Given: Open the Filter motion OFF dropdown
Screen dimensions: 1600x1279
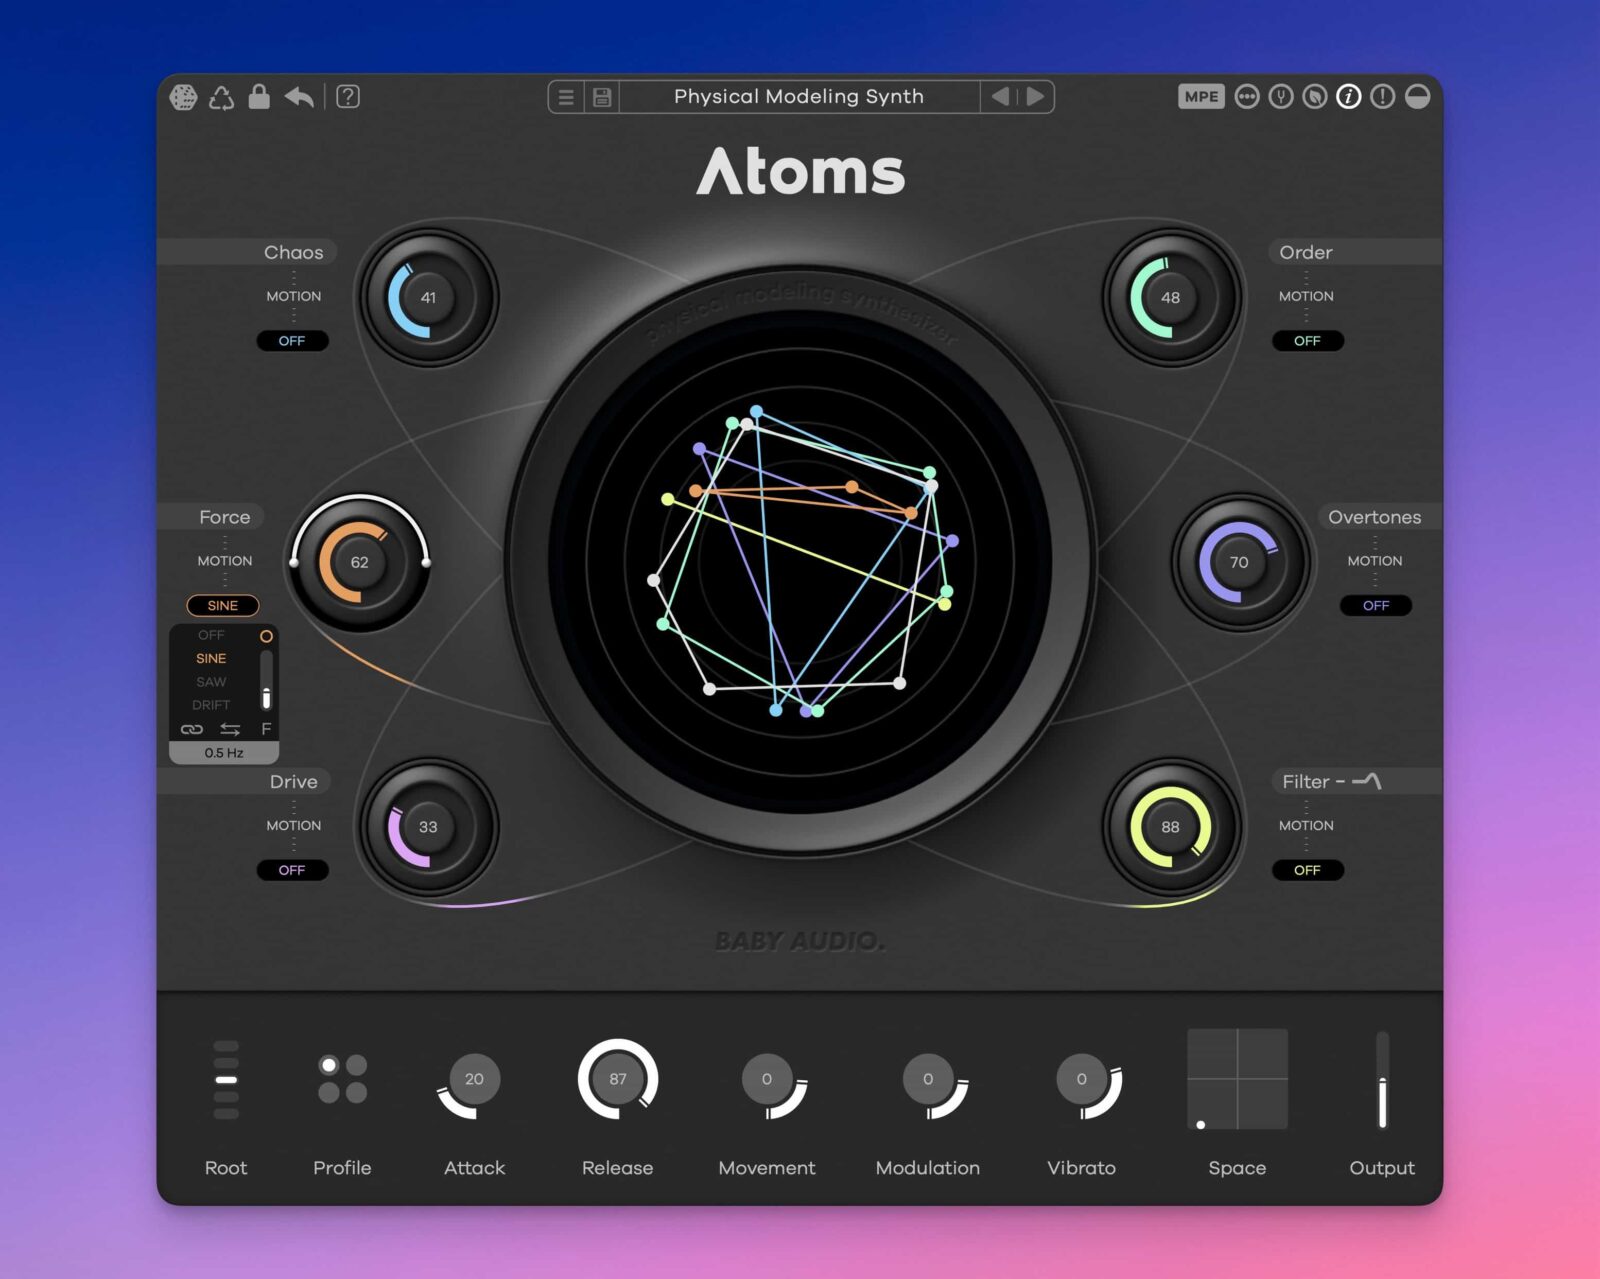Looking at the screenshot, I should pyautogui.click(x=1306, y=870).
